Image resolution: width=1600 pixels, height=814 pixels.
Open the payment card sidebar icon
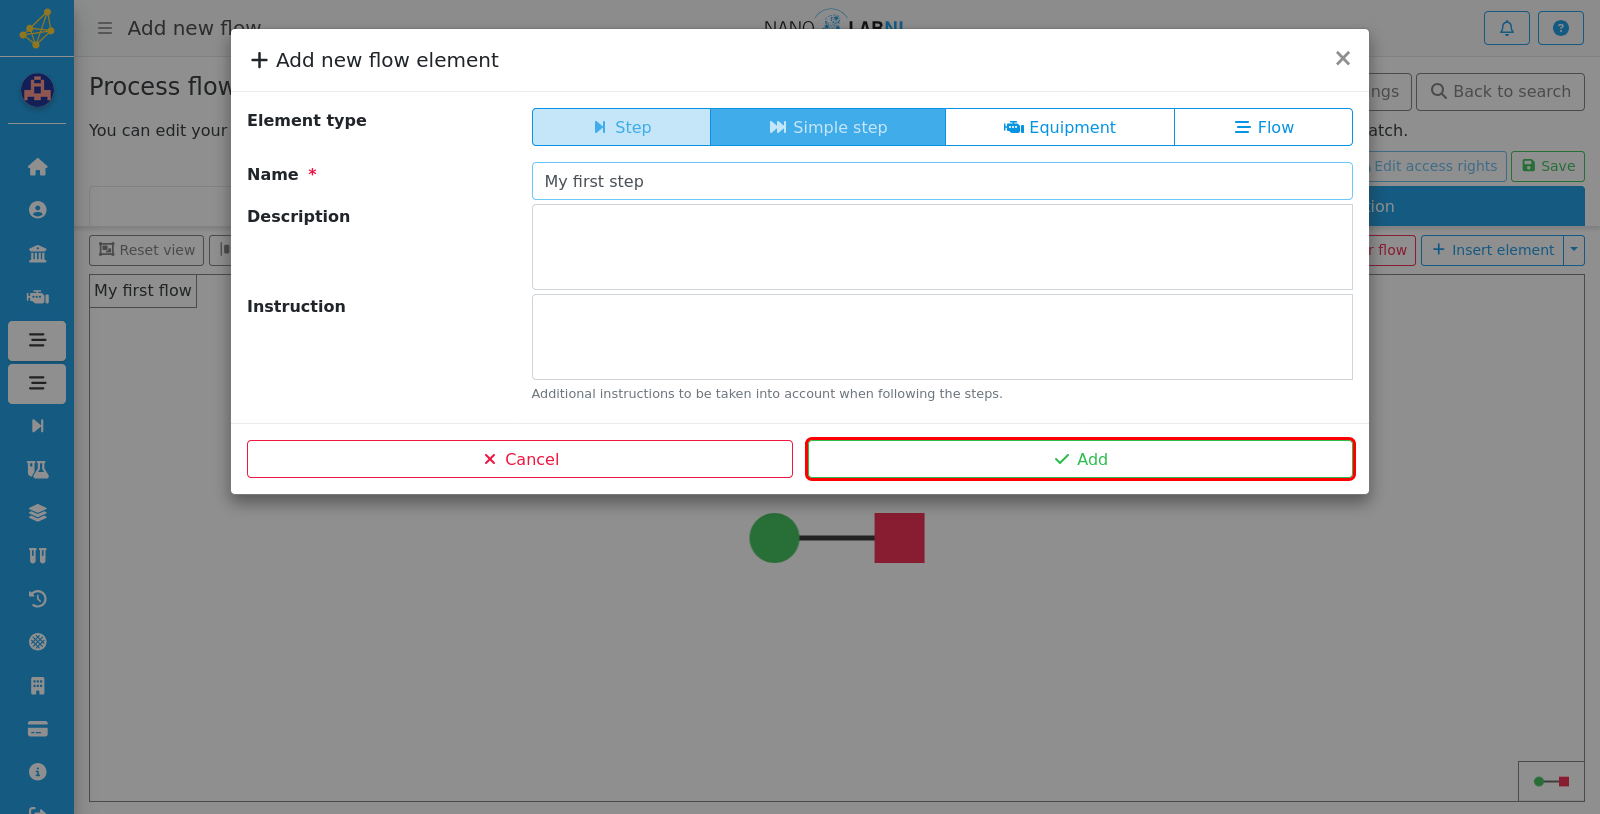click(x=37, y=729)
